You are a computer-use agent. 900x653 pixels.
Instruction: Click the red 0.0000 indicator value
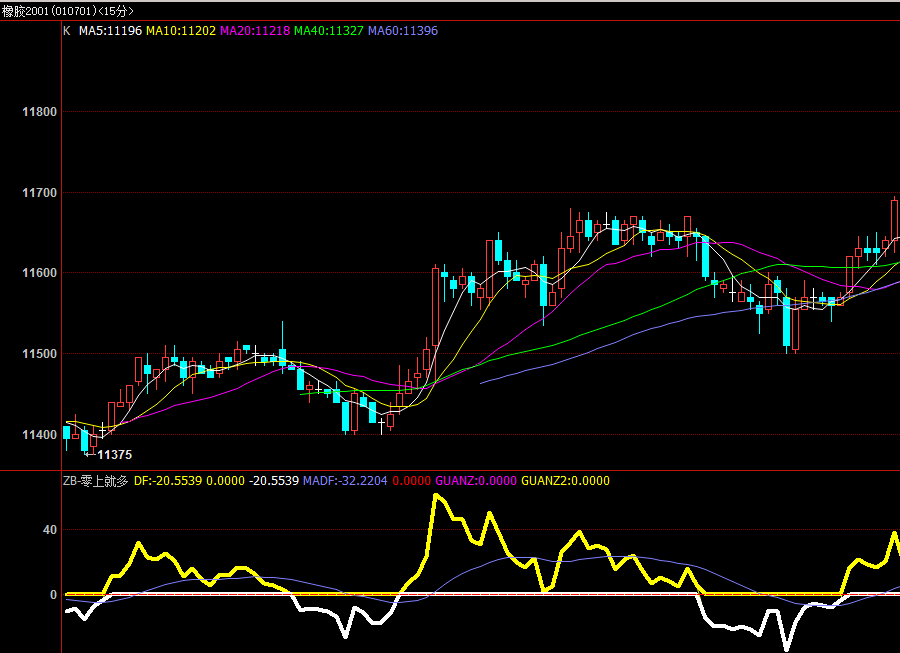(412, 481)
